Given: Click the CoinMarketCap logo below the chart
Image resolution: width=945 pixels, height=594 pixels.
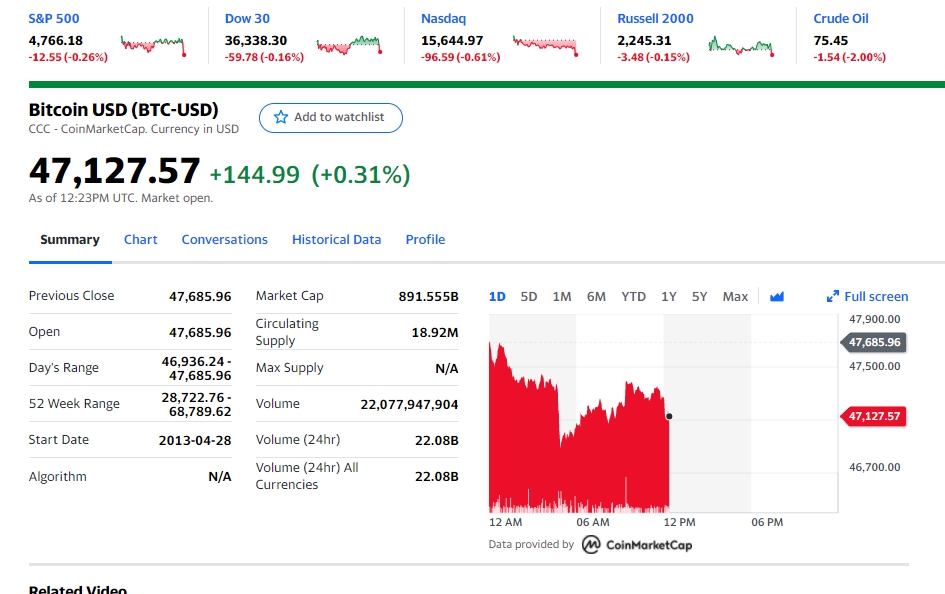Looking at the screenshot, I should point(637,545).
